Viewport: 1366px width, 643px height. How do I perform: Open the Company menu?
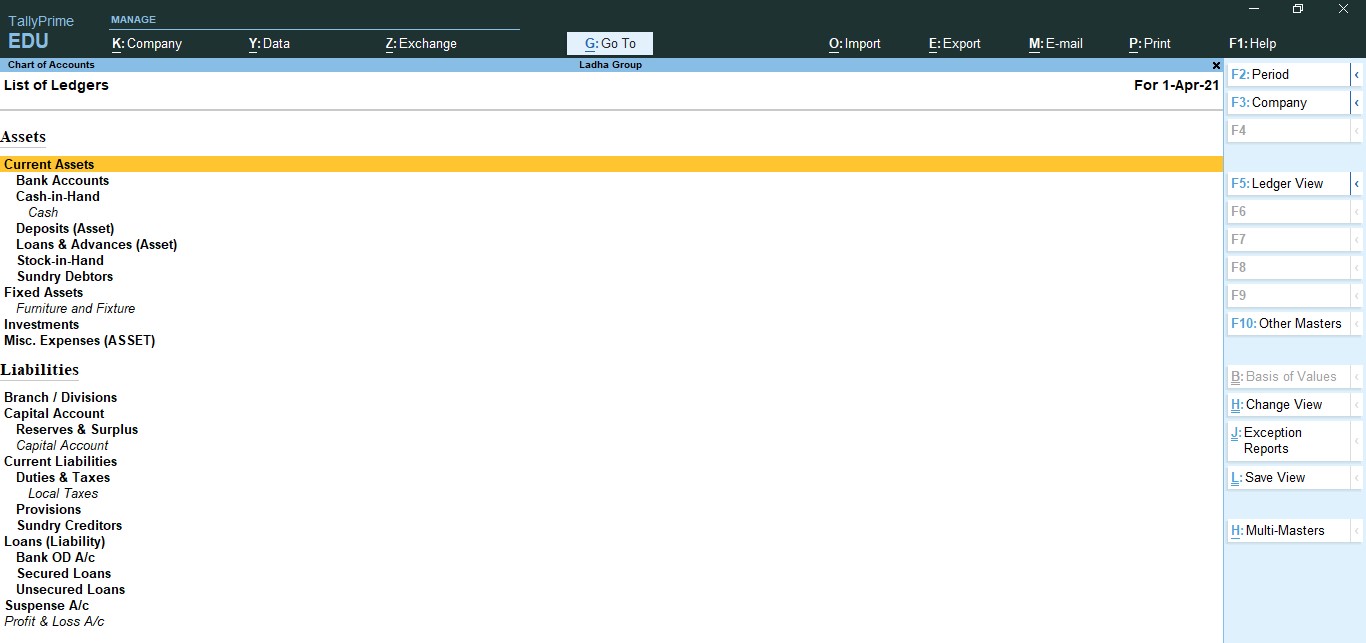147,44
